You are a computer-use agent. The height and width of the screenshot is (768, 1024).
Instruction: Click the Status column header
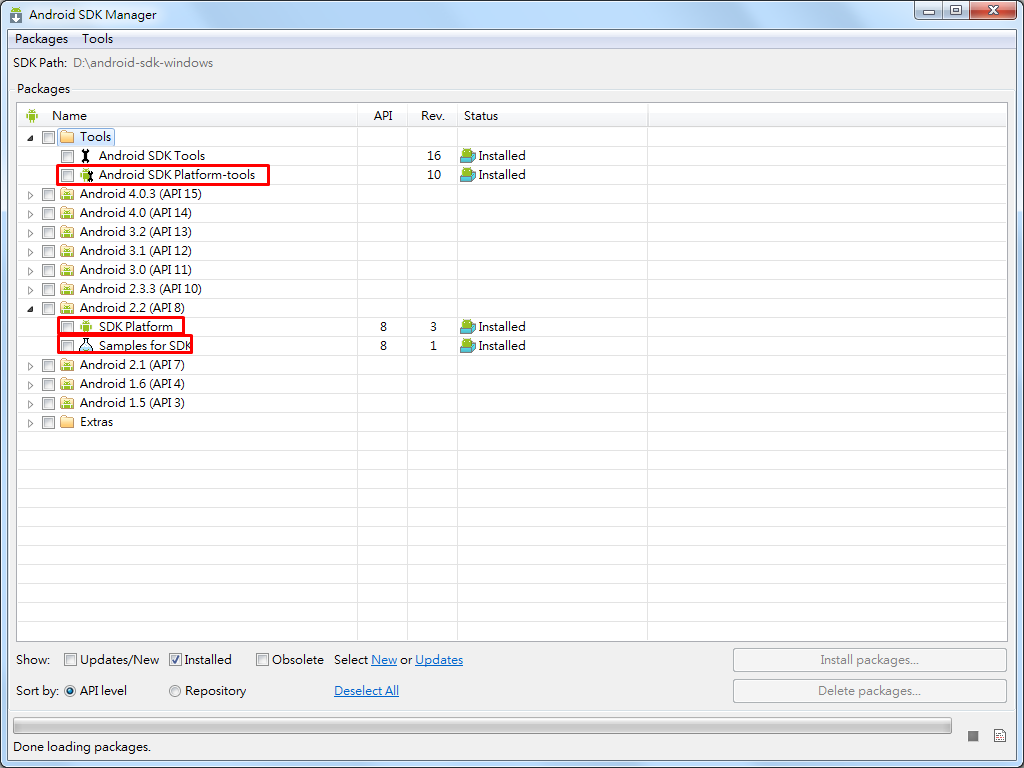552,116
